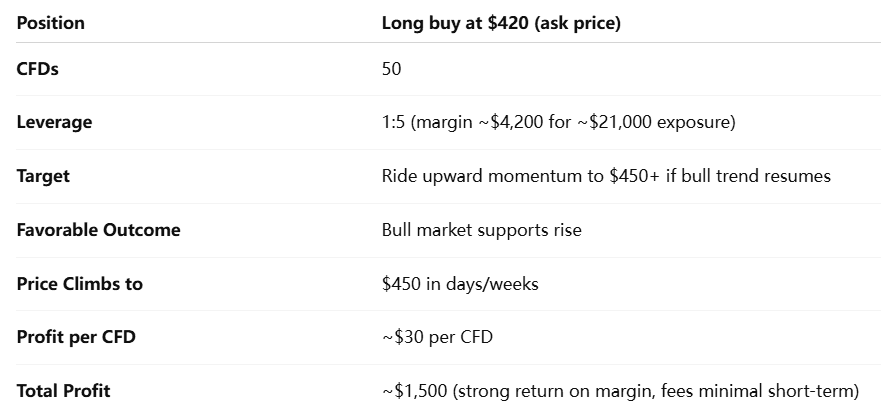Image resolution: width=881 pixels, height=420 pixels.
Task: Click the 'Ride upward momentum' target text
Action: tap(465, 176)
